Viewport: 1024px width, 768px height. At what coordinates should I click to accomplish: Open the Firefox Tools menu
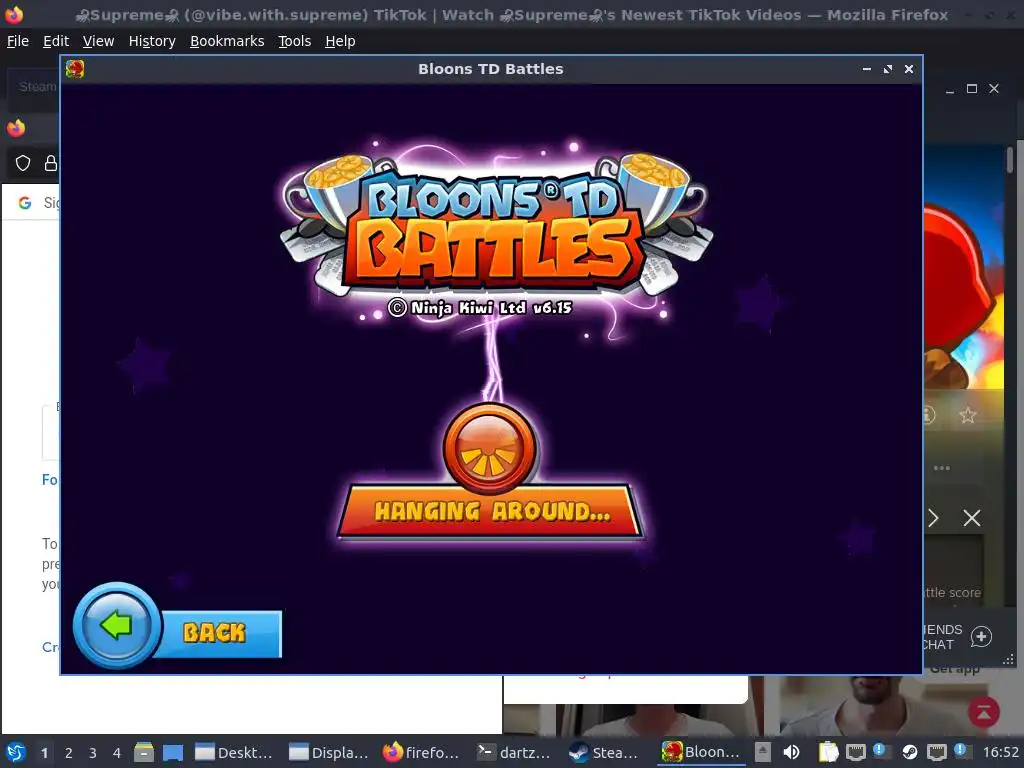[295, 41]
